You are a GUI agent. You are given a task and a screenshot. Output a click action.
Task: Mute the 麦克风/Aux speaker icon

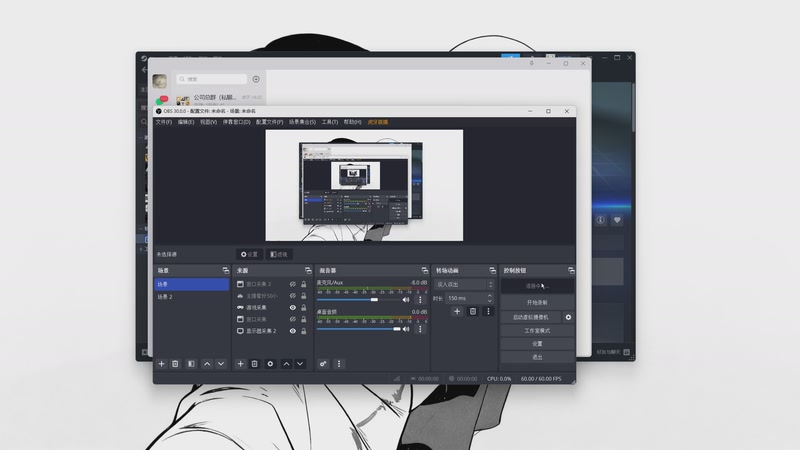(406, 300)
